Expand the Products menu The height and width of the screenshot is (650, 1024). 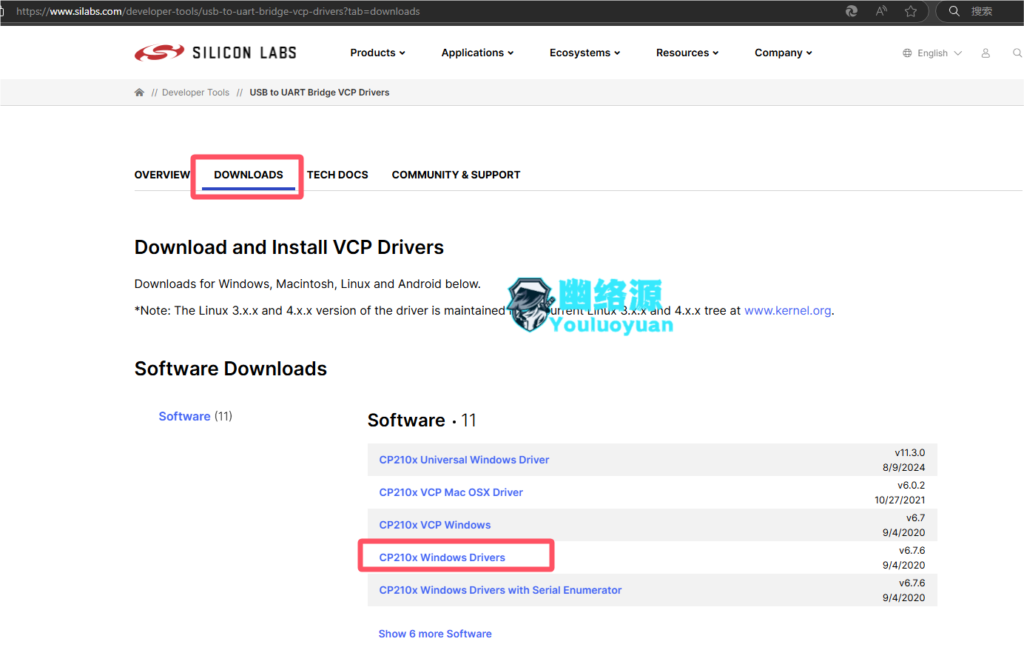pyautogui.click(x=377, y=52)
